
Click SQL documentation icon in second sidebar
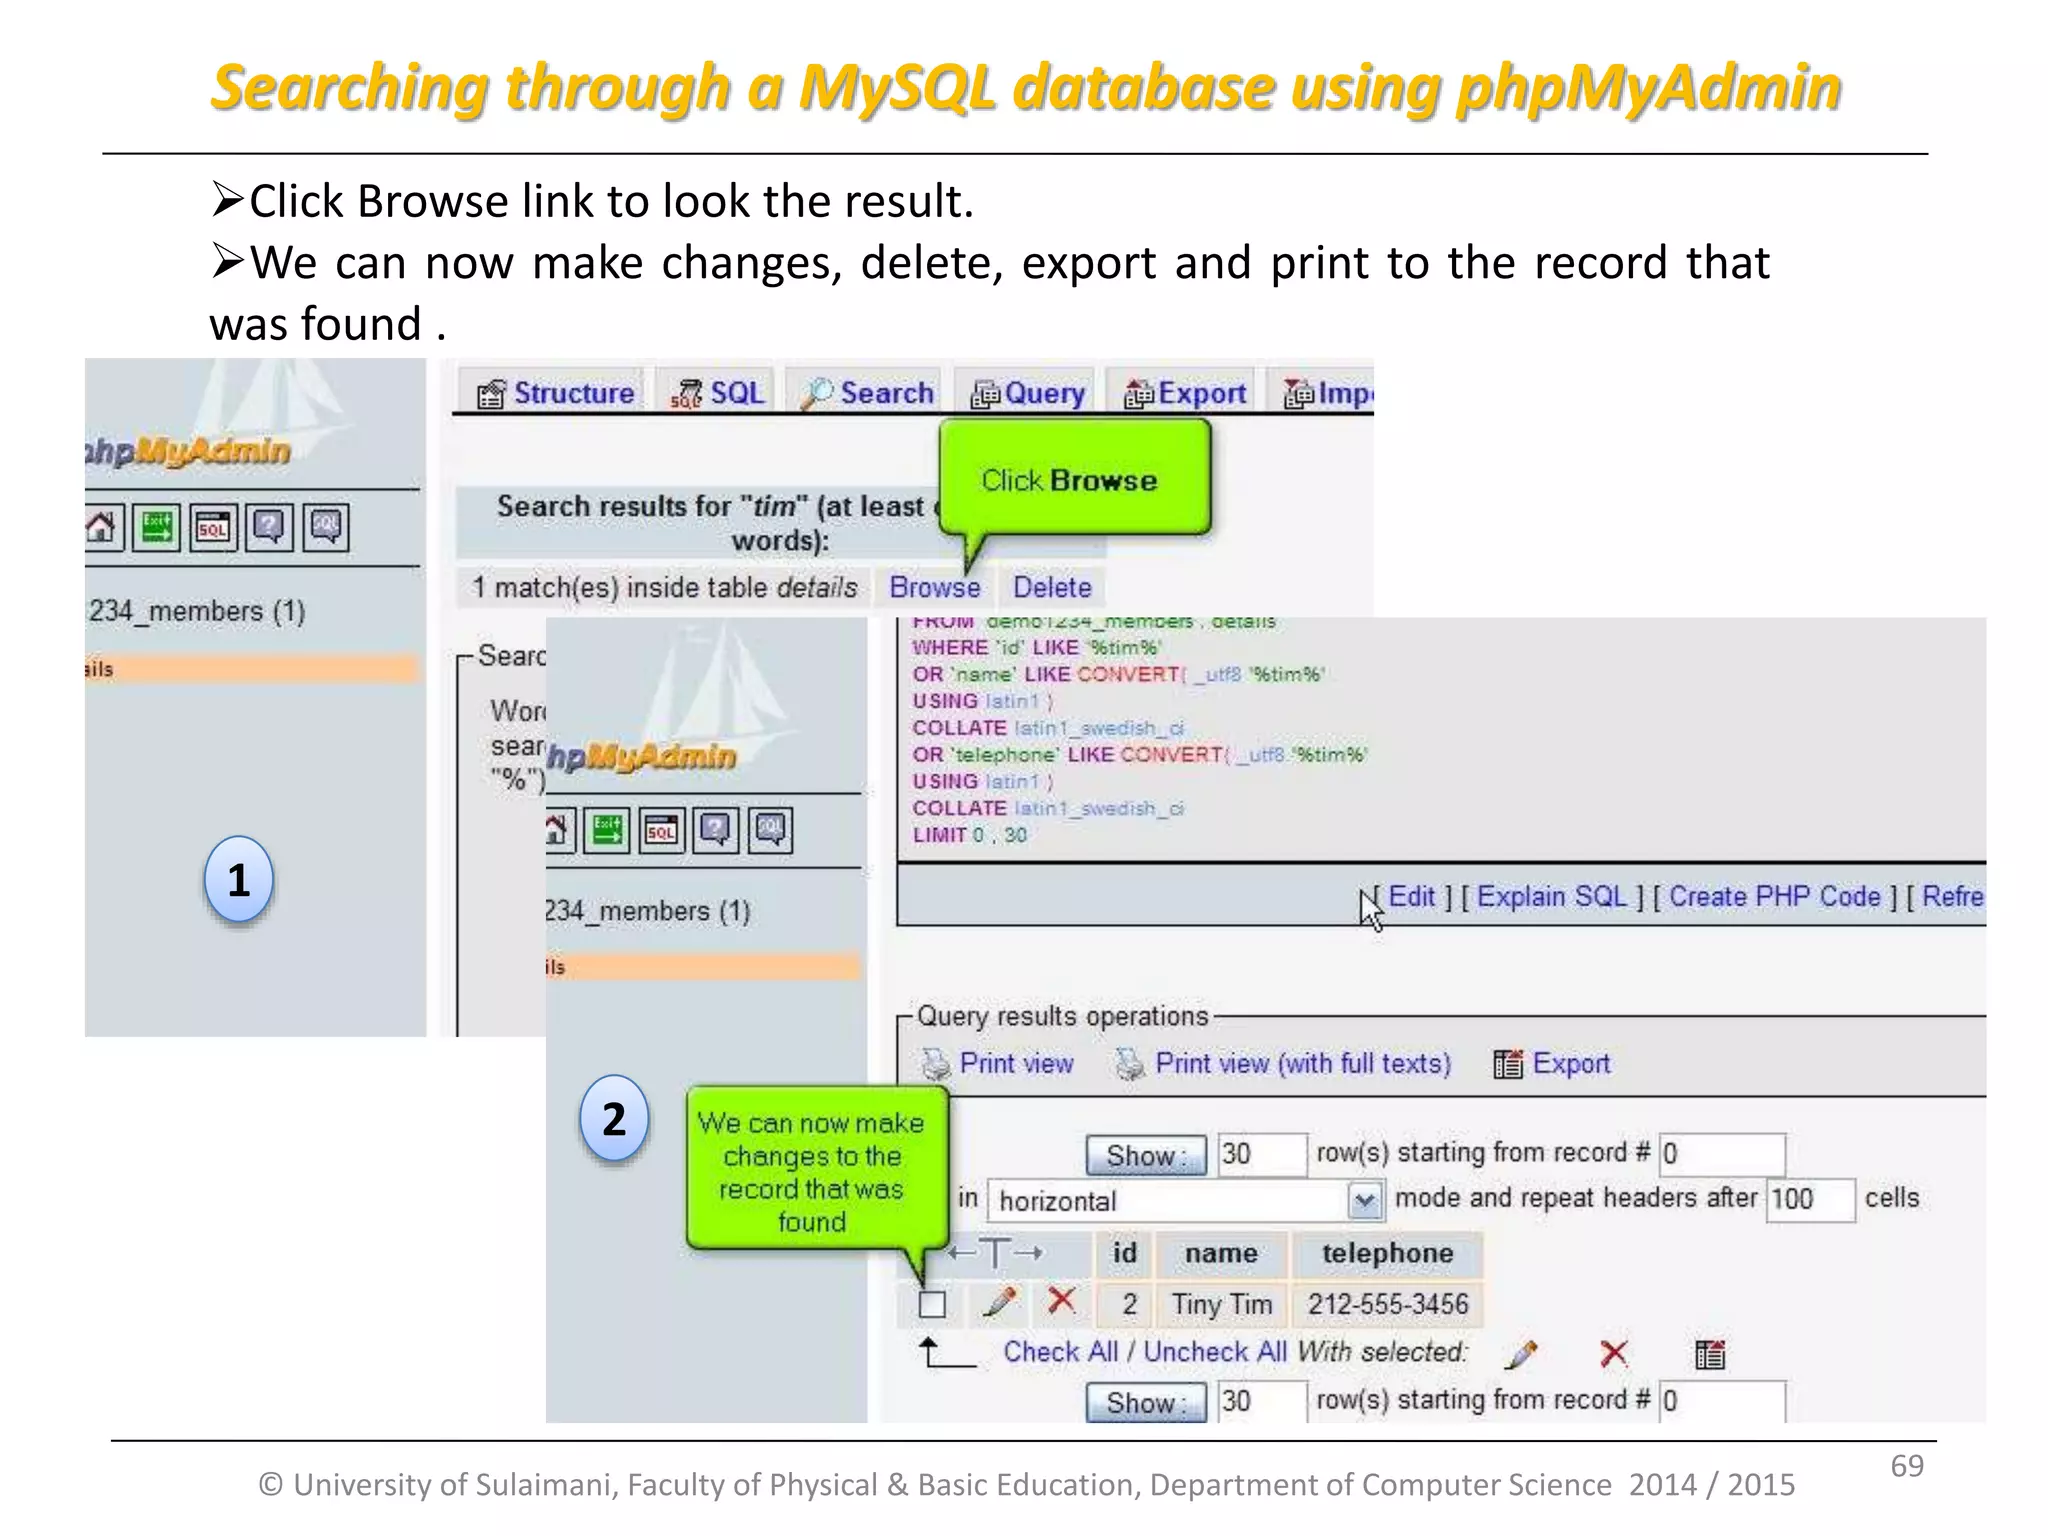click(769, 830)
